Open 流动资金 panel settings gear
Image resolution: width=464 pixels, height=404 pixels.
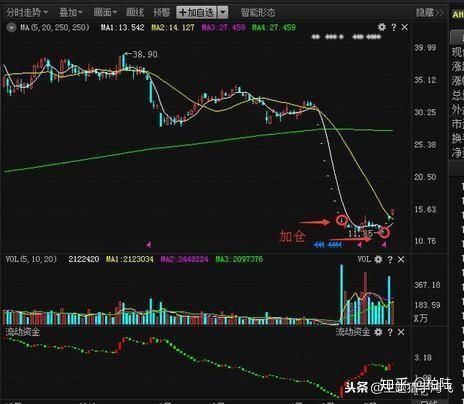click(378, 332)
